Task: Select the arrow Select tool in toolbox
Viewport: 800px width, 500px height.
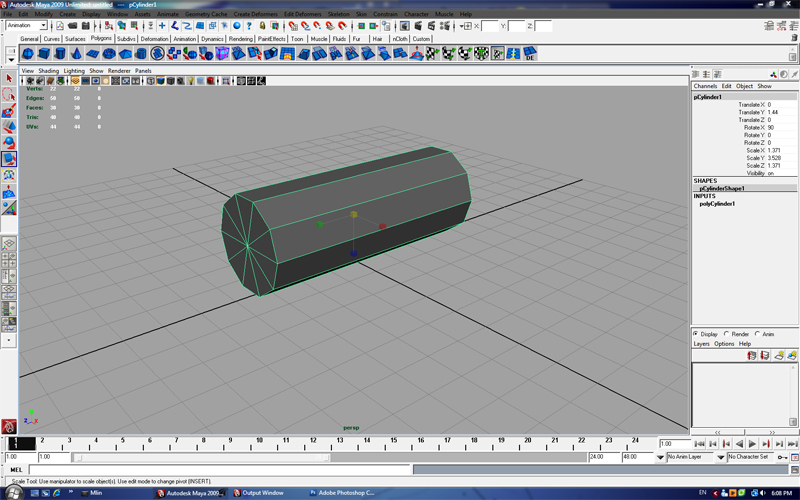Action: pos(9,78)
